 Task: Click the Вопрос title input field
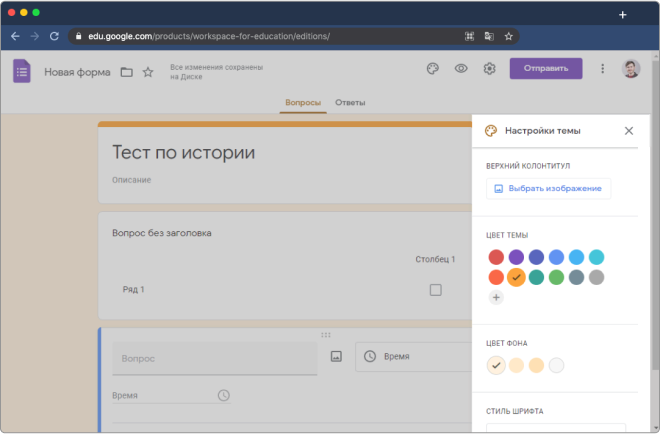point(215,358)
